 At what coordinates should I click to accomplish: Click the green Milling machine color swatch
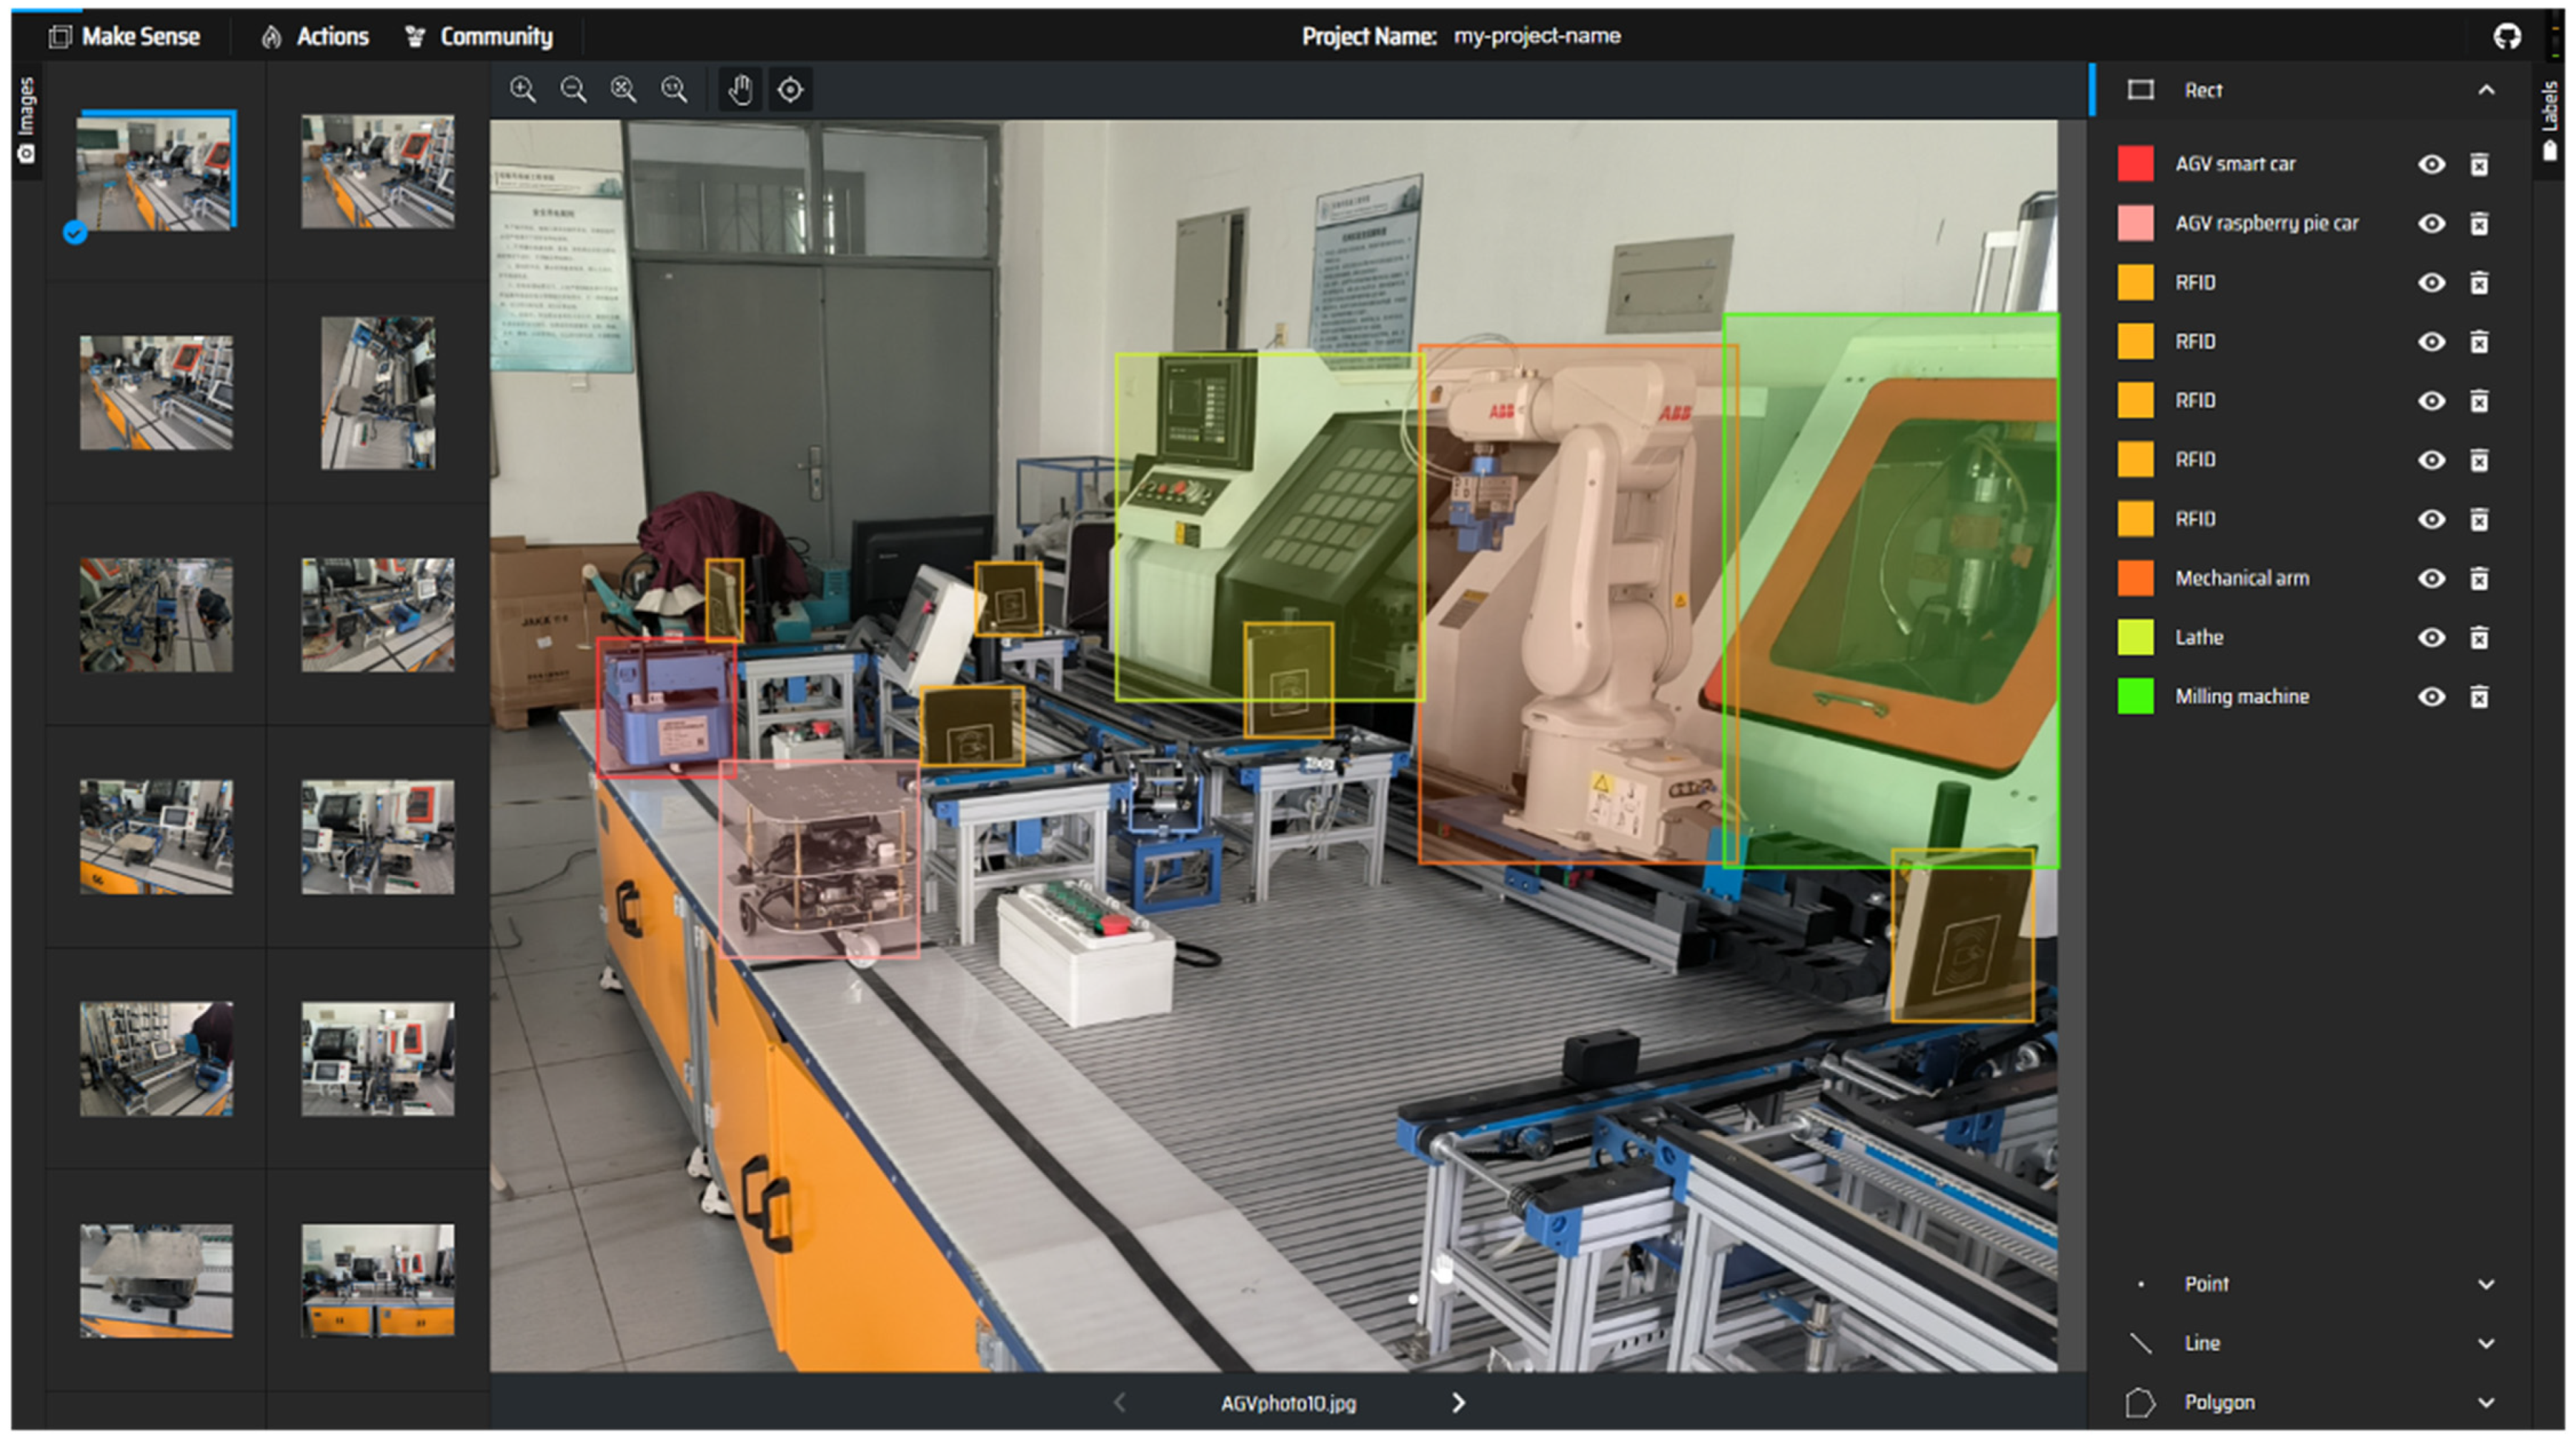pos(2135,697)
